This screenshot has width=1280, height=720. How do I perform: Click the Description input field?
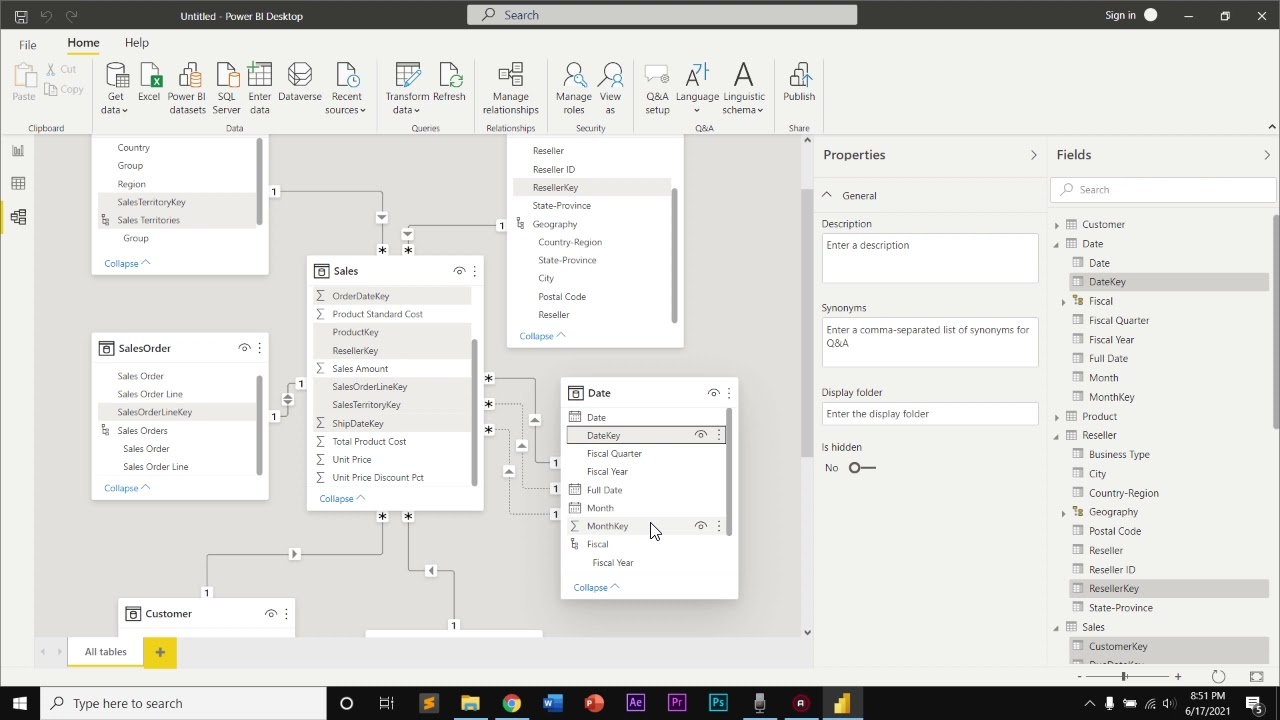point(930,259)
